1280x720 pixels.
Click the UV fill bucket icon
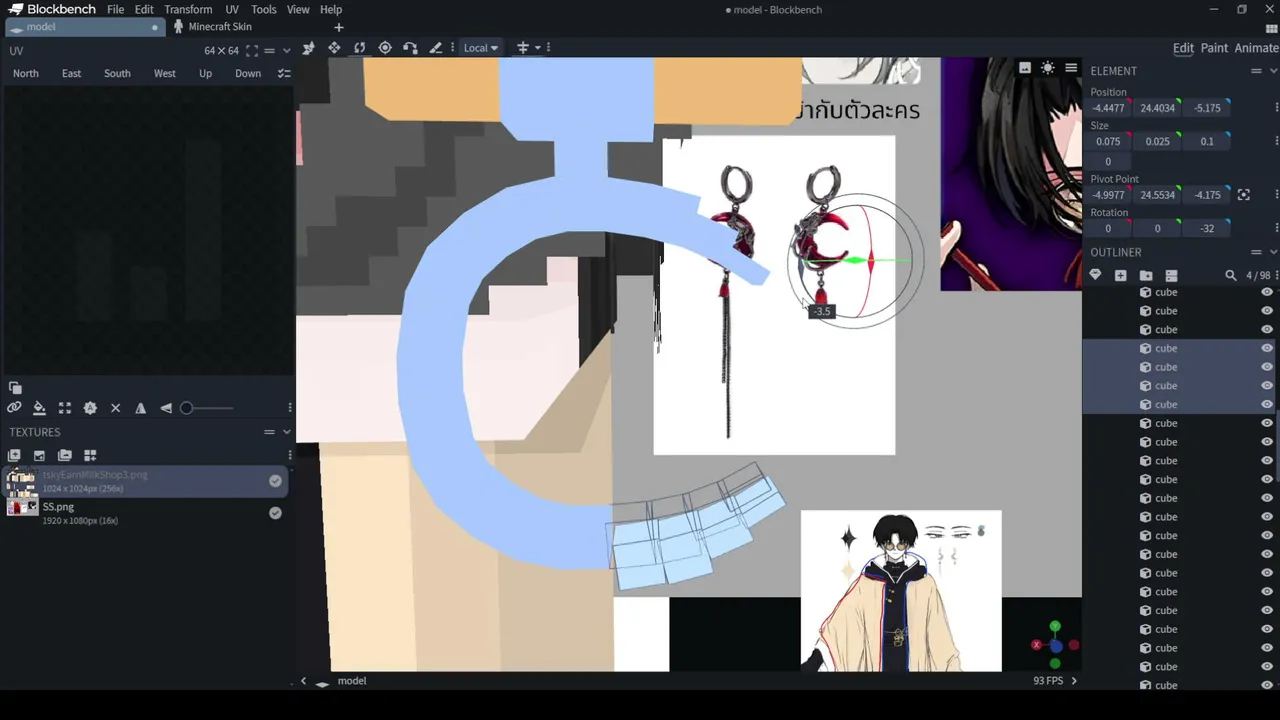click(x=39, y=408)
